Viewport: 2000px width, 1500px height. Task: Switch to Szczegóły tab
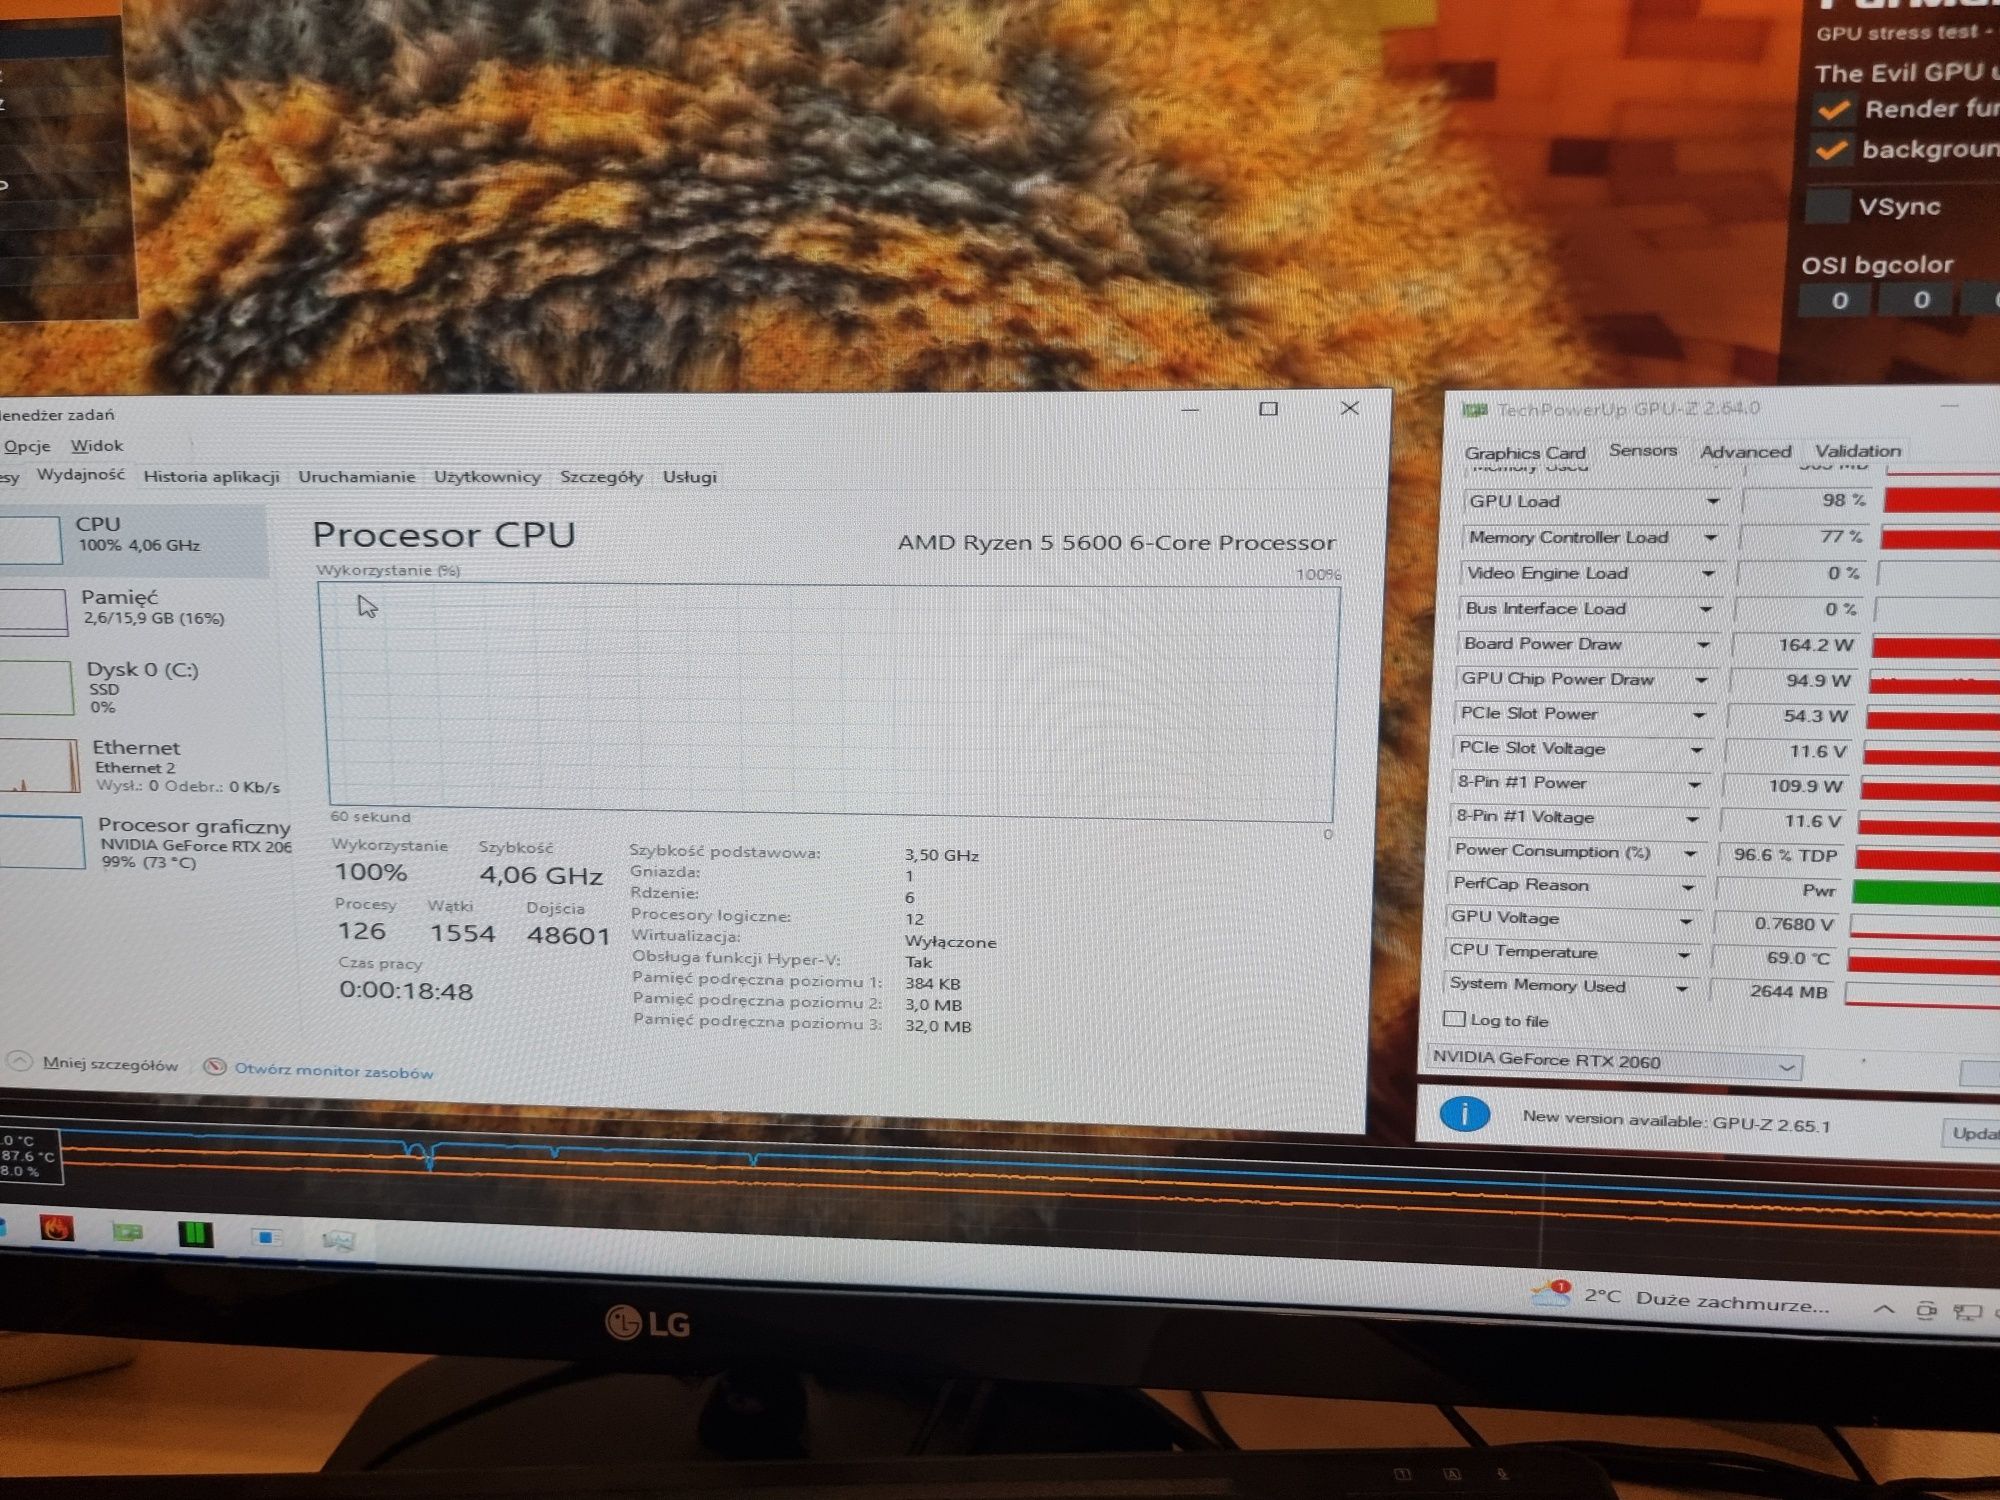coord(601,476)
